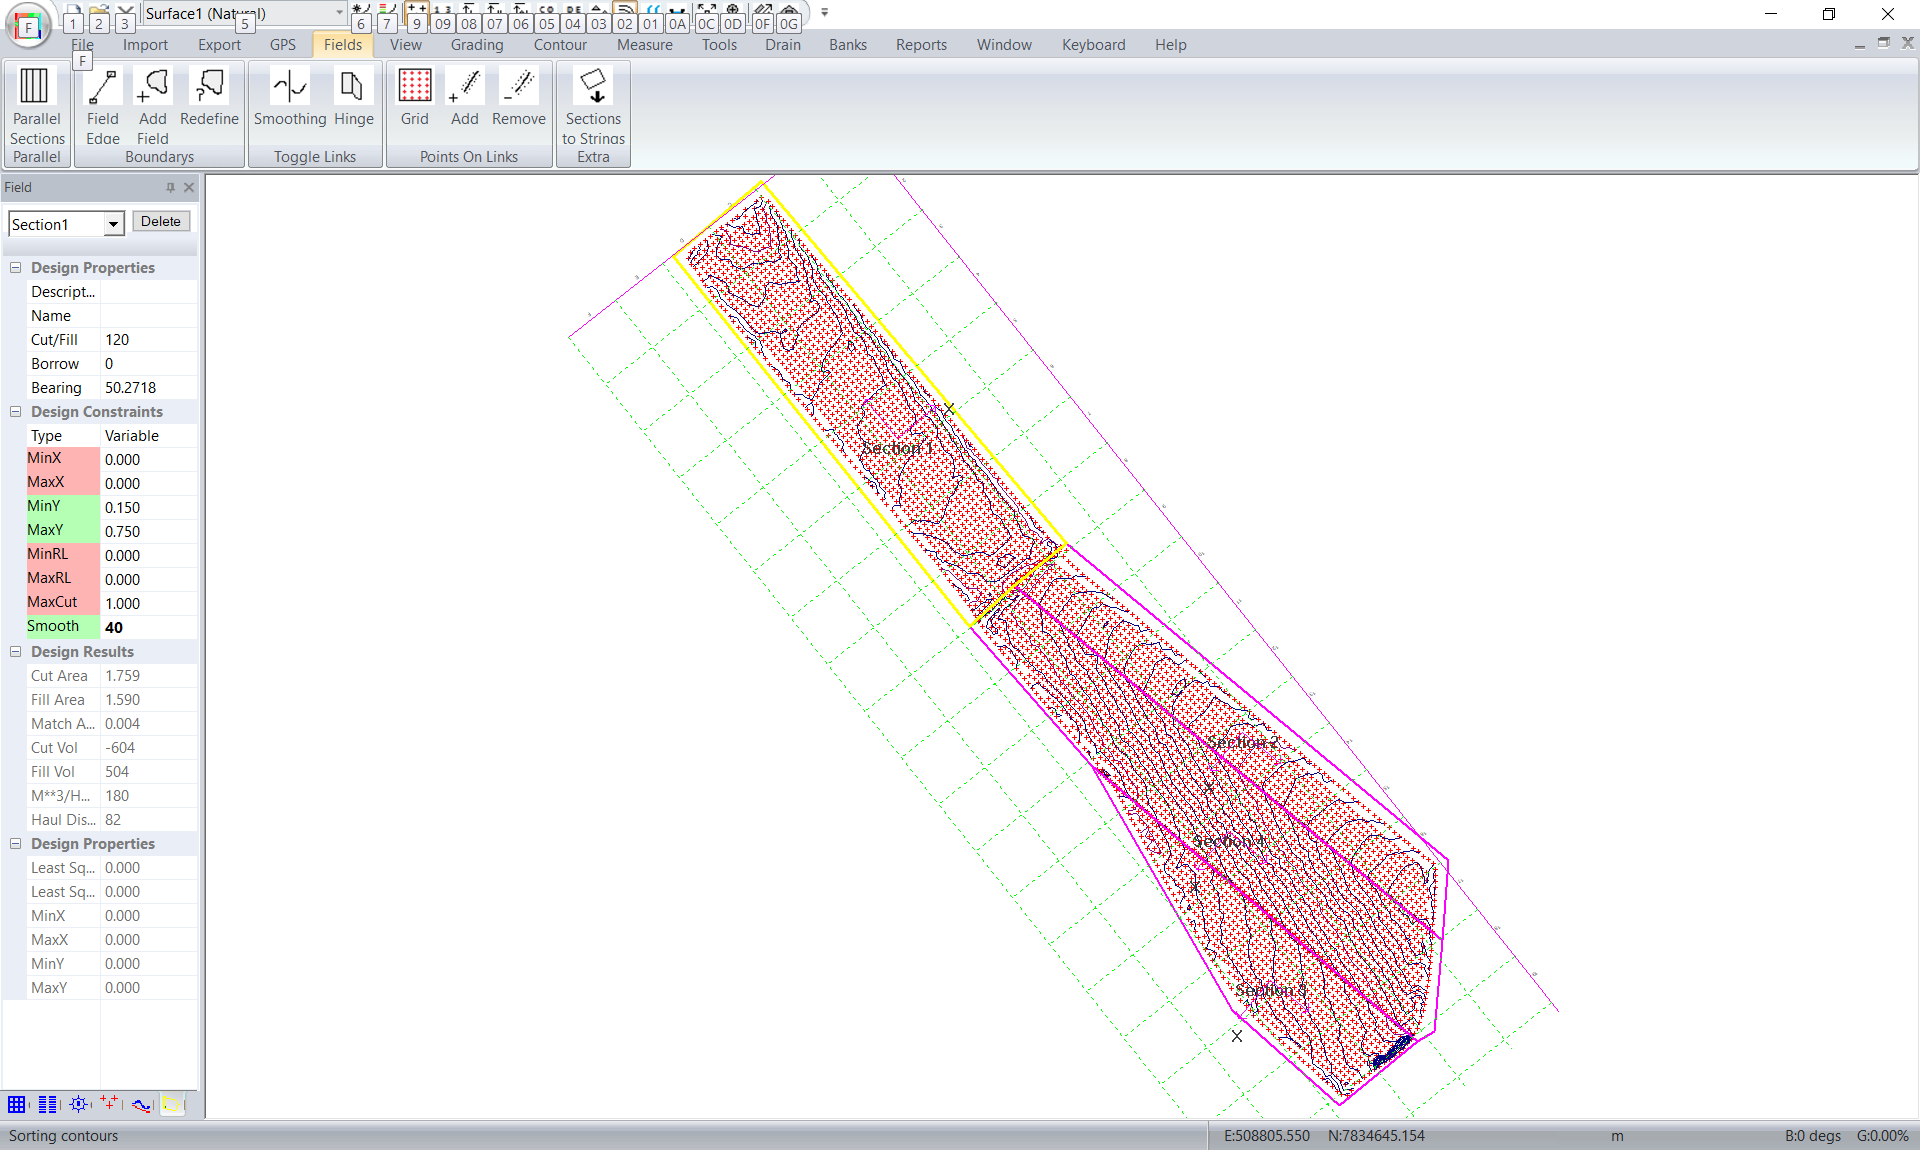The height and width of the screenshot is (1150, 1920).
Task: Switch to the Contour ribbon tab
Action: click(560, 45)
